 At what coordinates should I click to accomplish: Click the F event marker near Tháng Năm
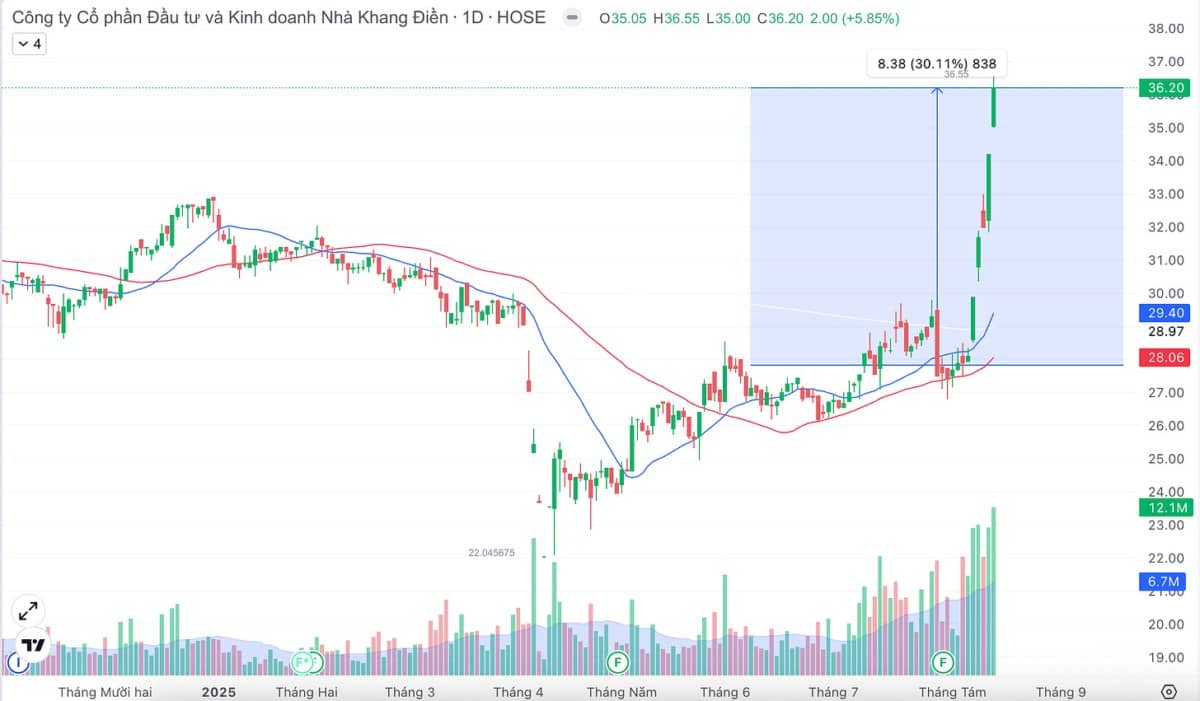[618, 662]
